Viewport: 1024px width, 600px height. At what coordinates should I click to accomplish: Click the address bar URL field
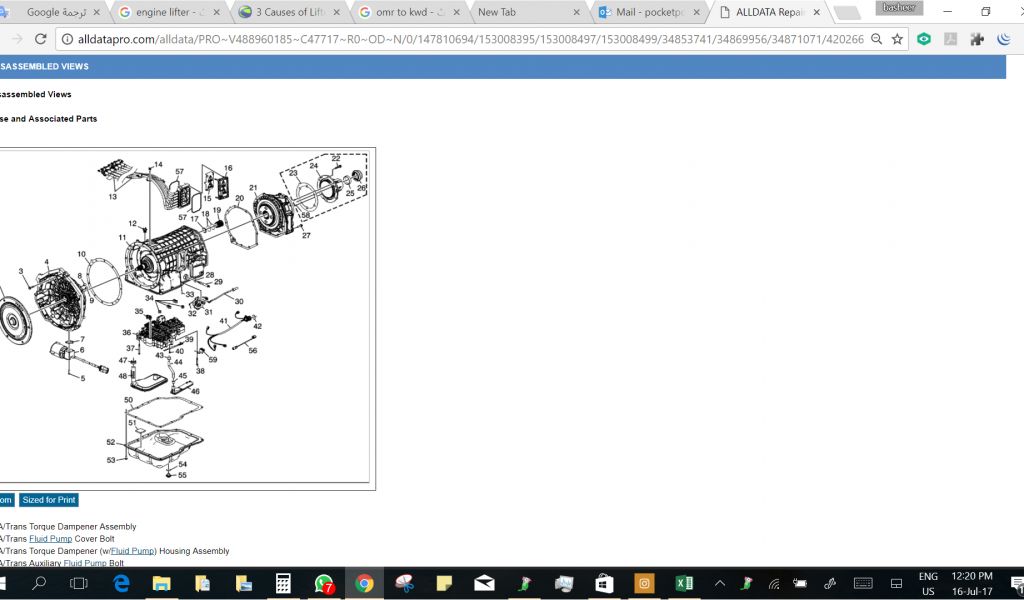click(x=460, y=39)
